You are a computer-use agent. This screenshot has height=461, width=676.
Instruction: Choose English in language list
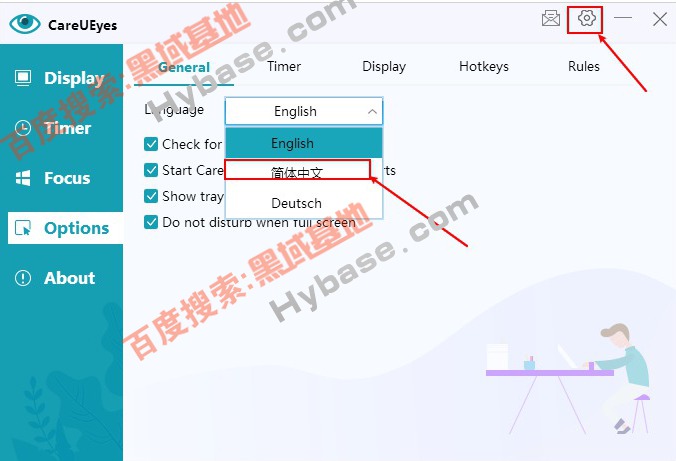[304, 143]
